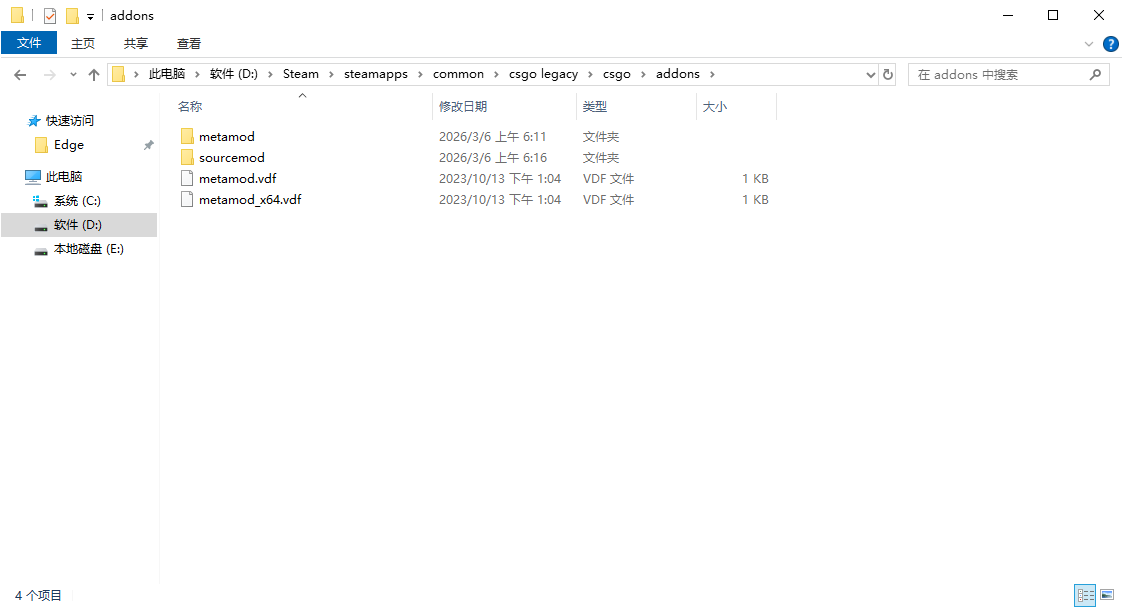Viewport: 1123px width, 608px height.
Task: Refresh the addons folder view
Action: click(888, 74)
